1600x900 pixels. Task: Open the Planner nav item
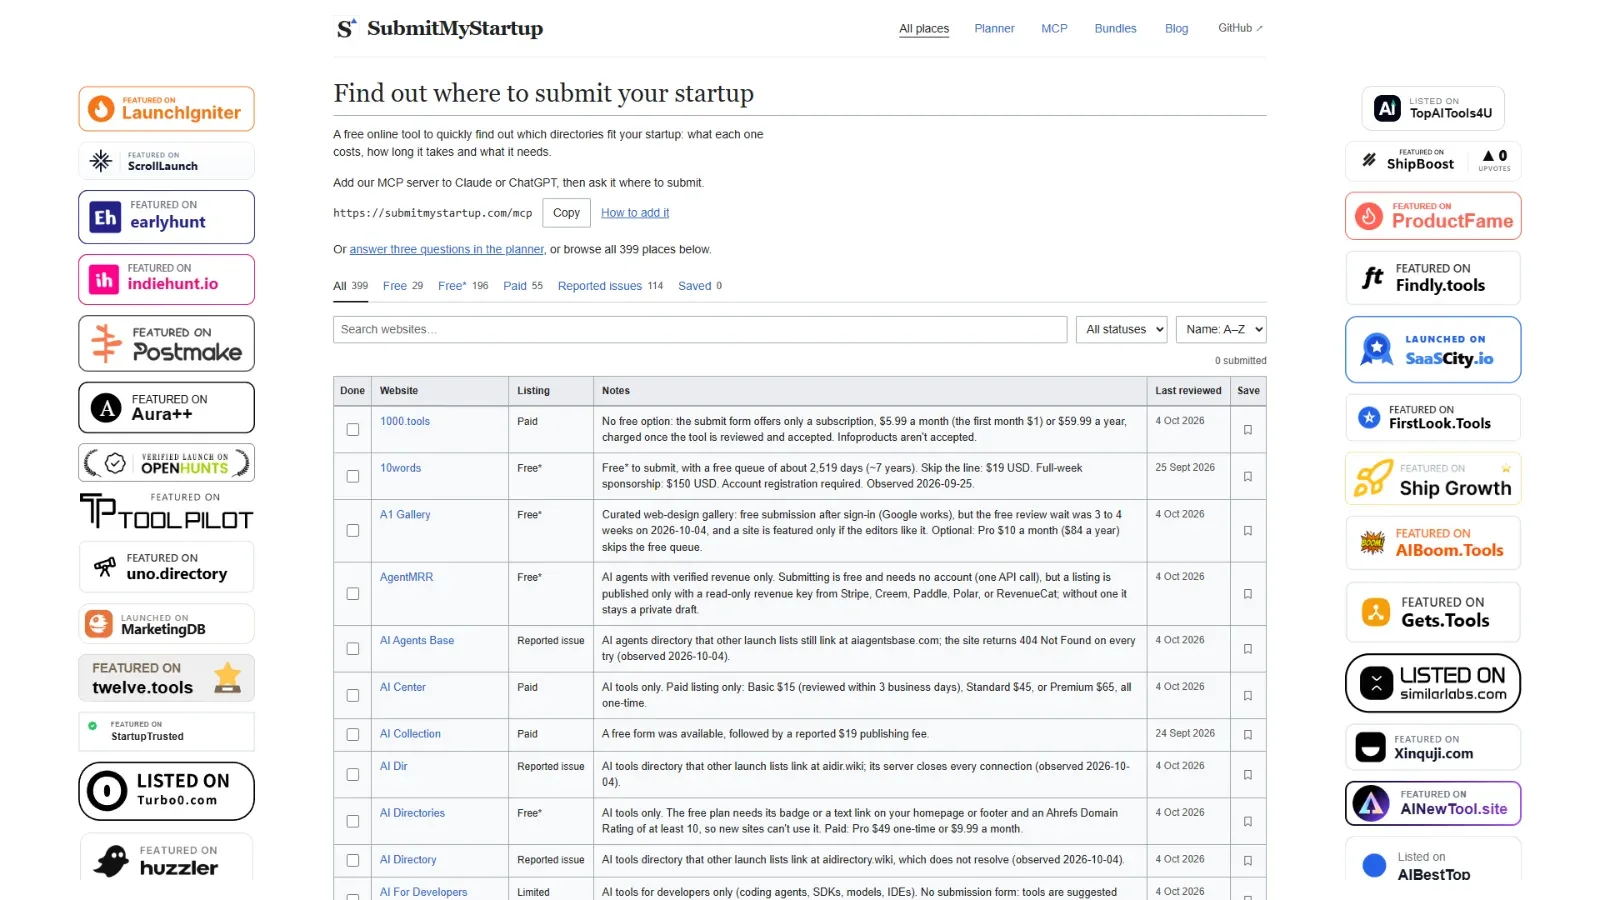pos(994,29)
